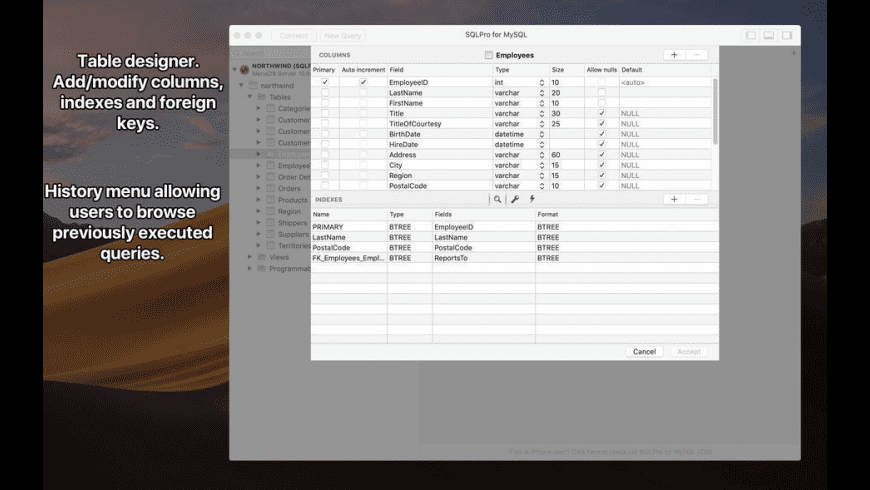Select the FK_Employees_Empl... index row

515,257
